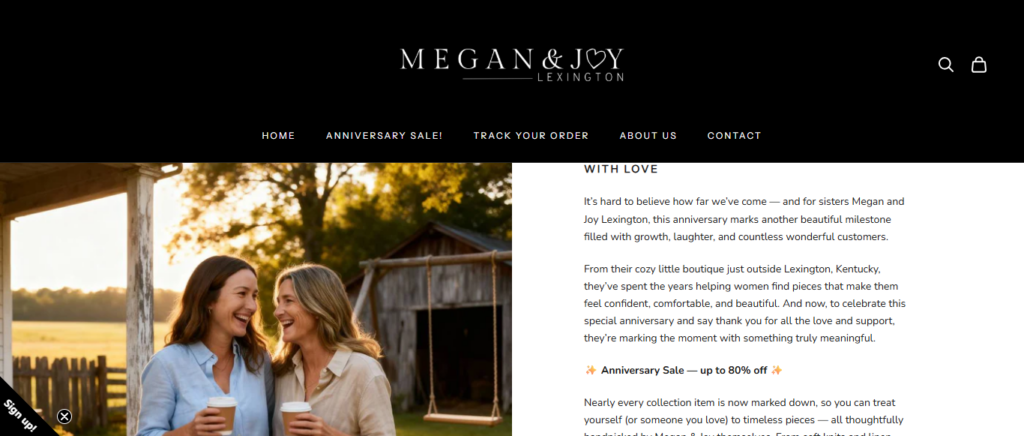The height and width of the screenshot is (436, 1024).
Task: Open the shopping bag cart icon
Action: 978,64
